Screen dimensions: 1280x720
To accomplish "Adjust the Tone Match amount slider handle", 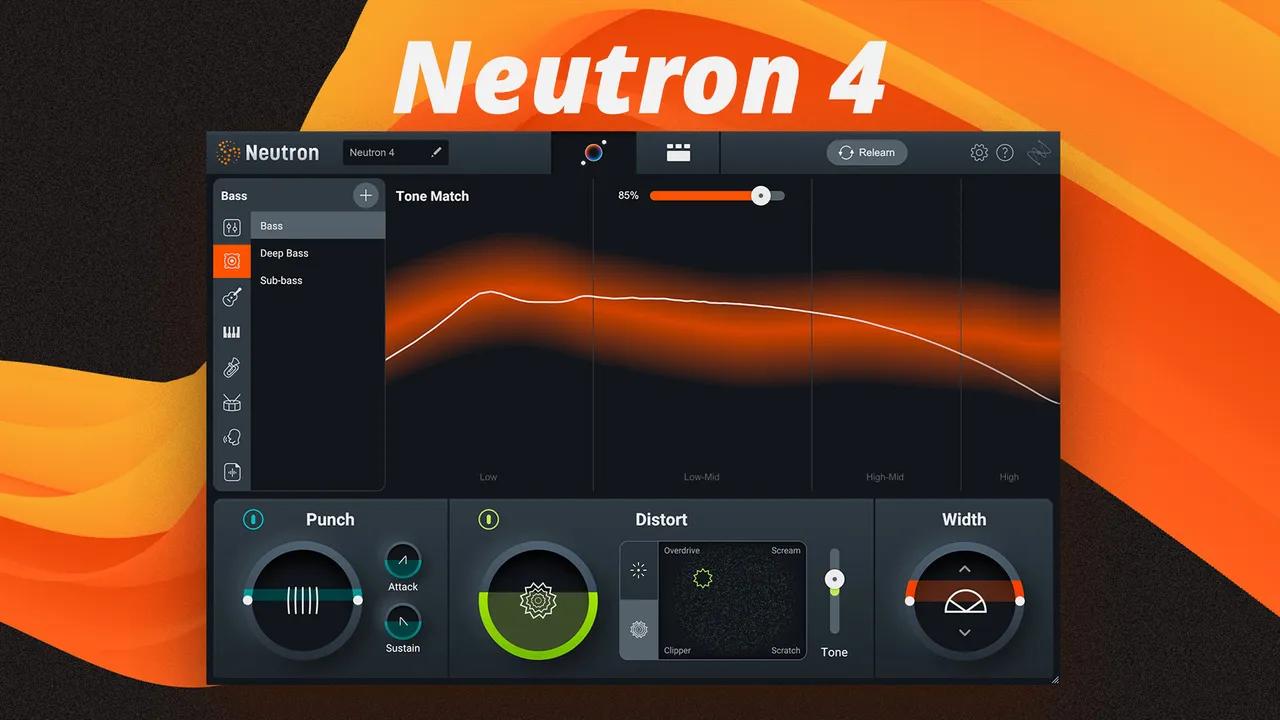I will [x=761, y=196].
